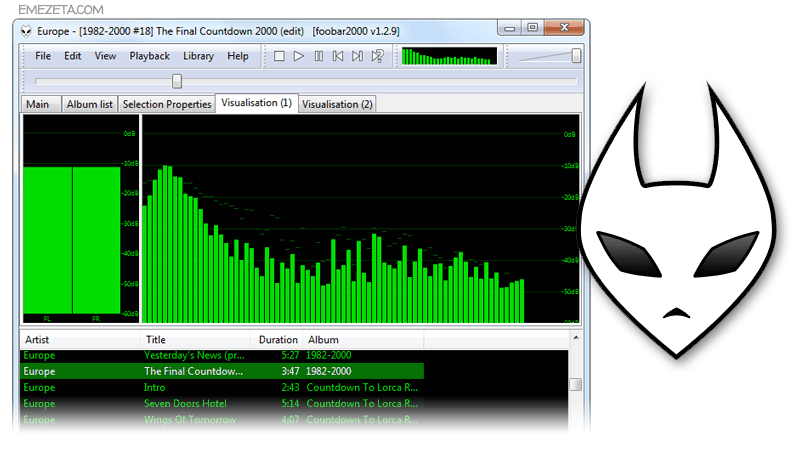
Task: Maximize the foobar2000 window
Action: click(532, 28)
